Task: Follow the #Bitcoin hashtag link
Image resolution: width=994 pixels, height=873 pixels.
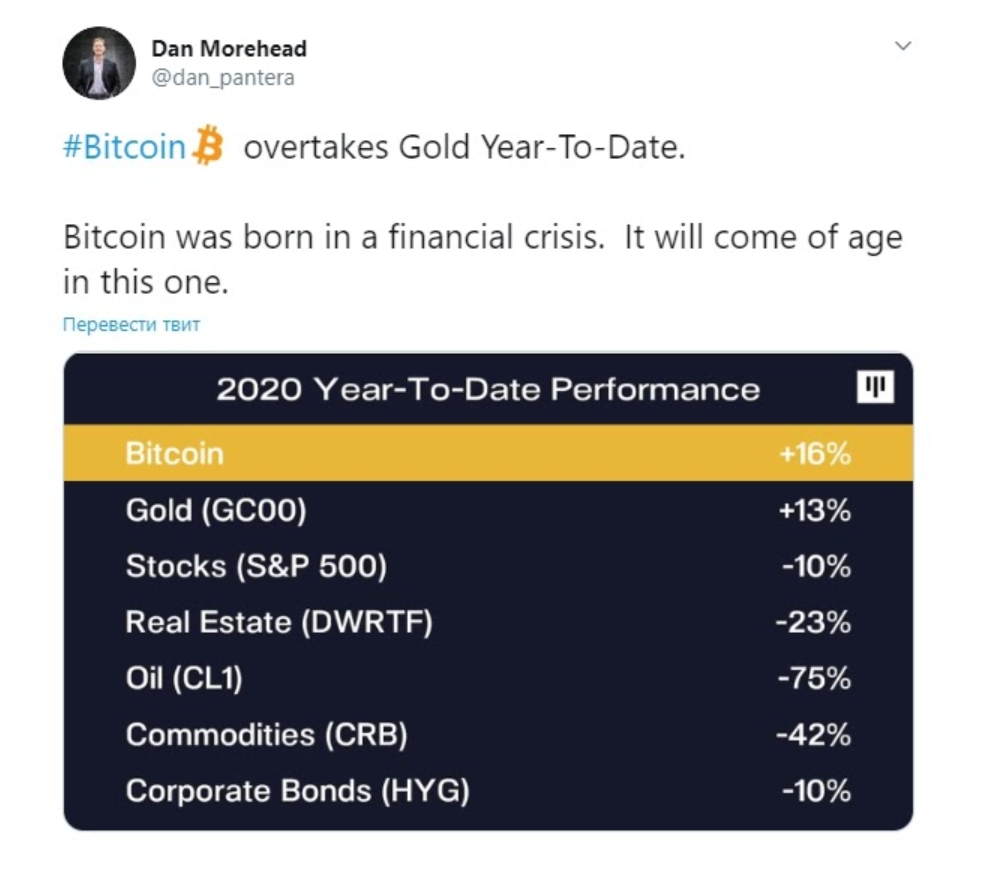Action: pyautogui.click(x=124, y=146)
